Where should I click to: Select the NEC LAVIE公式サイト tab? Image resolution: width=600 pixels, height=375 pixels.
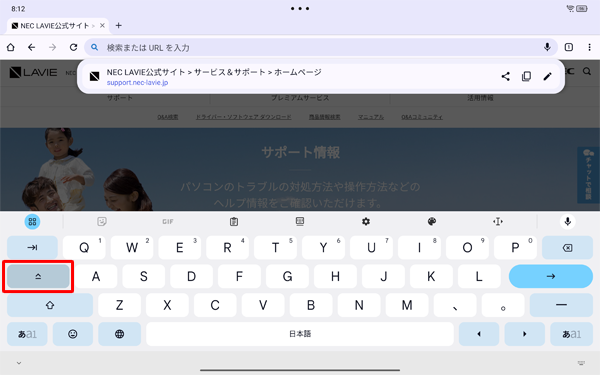pyautogui.click(x=58, y=26)
